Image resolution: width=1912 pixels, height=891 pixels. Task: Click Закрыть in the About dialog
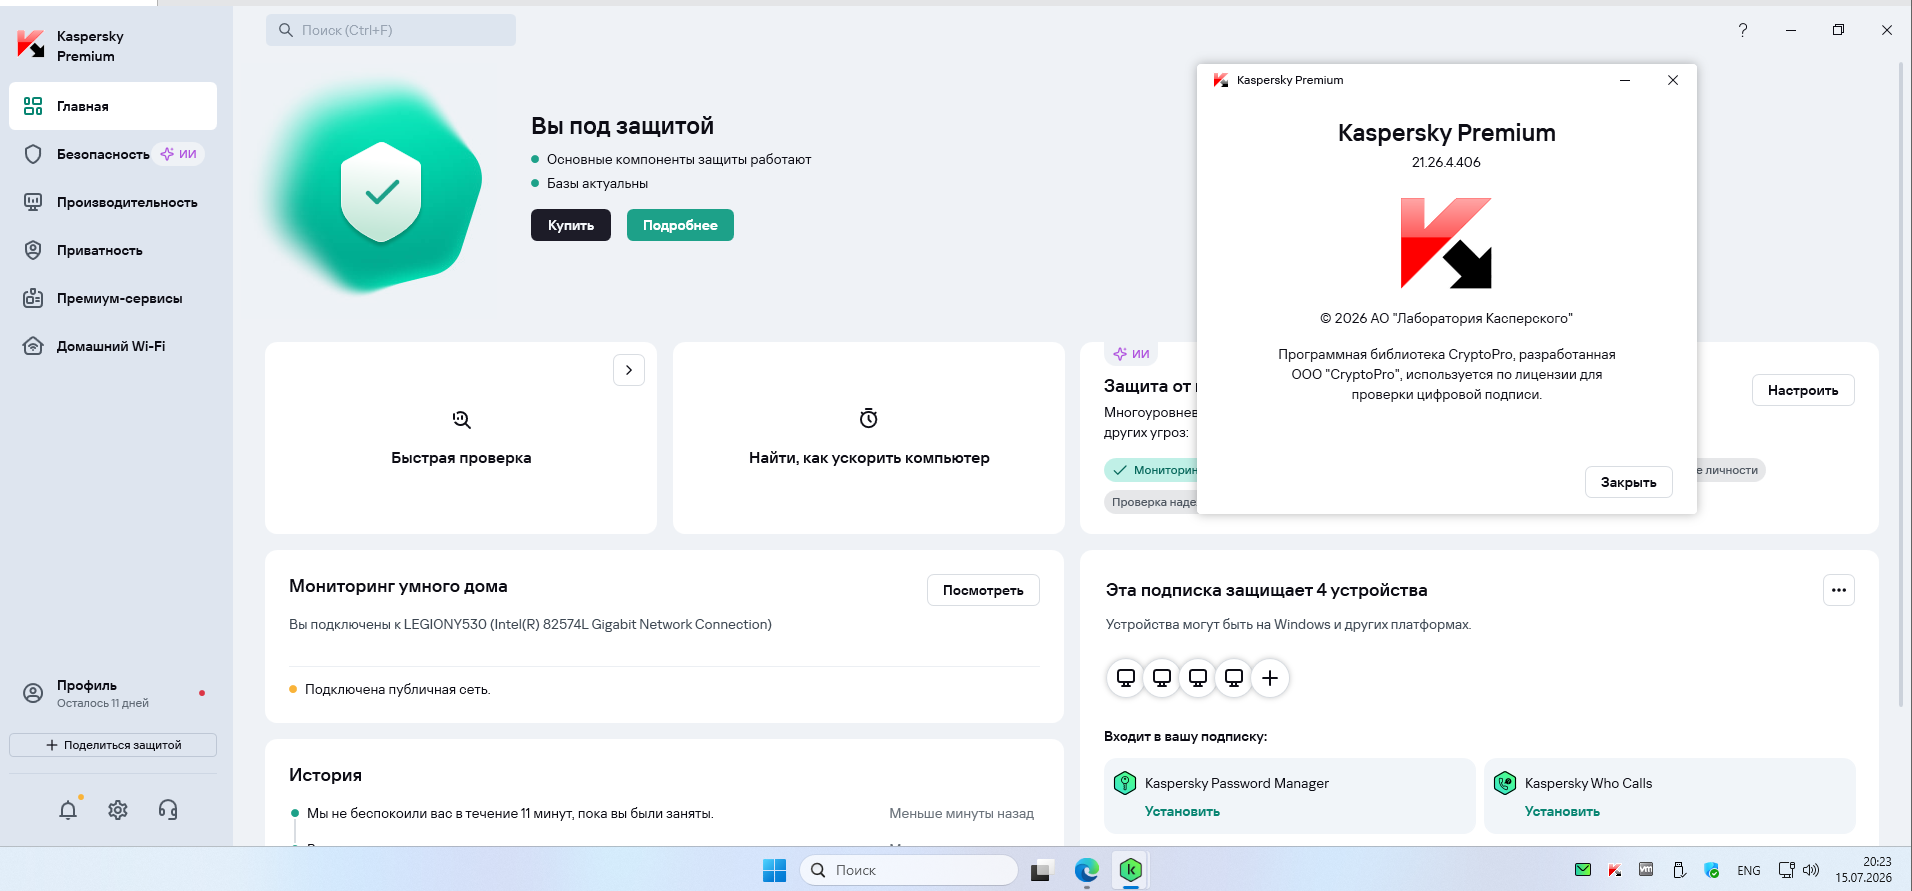1629,482
